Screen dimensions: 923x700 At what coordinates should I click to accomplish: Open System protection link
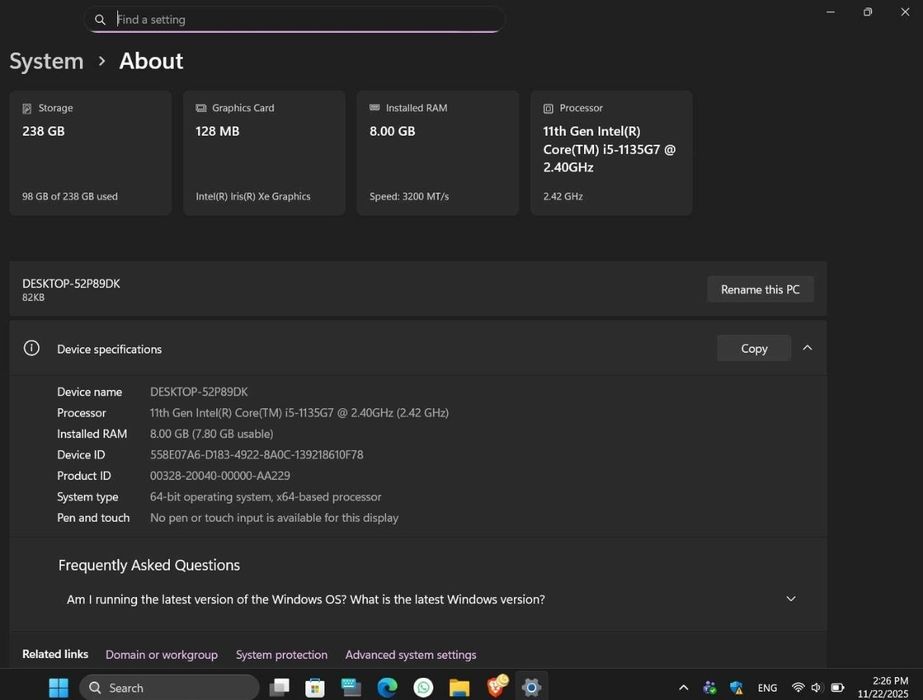(x=281, y=655)
